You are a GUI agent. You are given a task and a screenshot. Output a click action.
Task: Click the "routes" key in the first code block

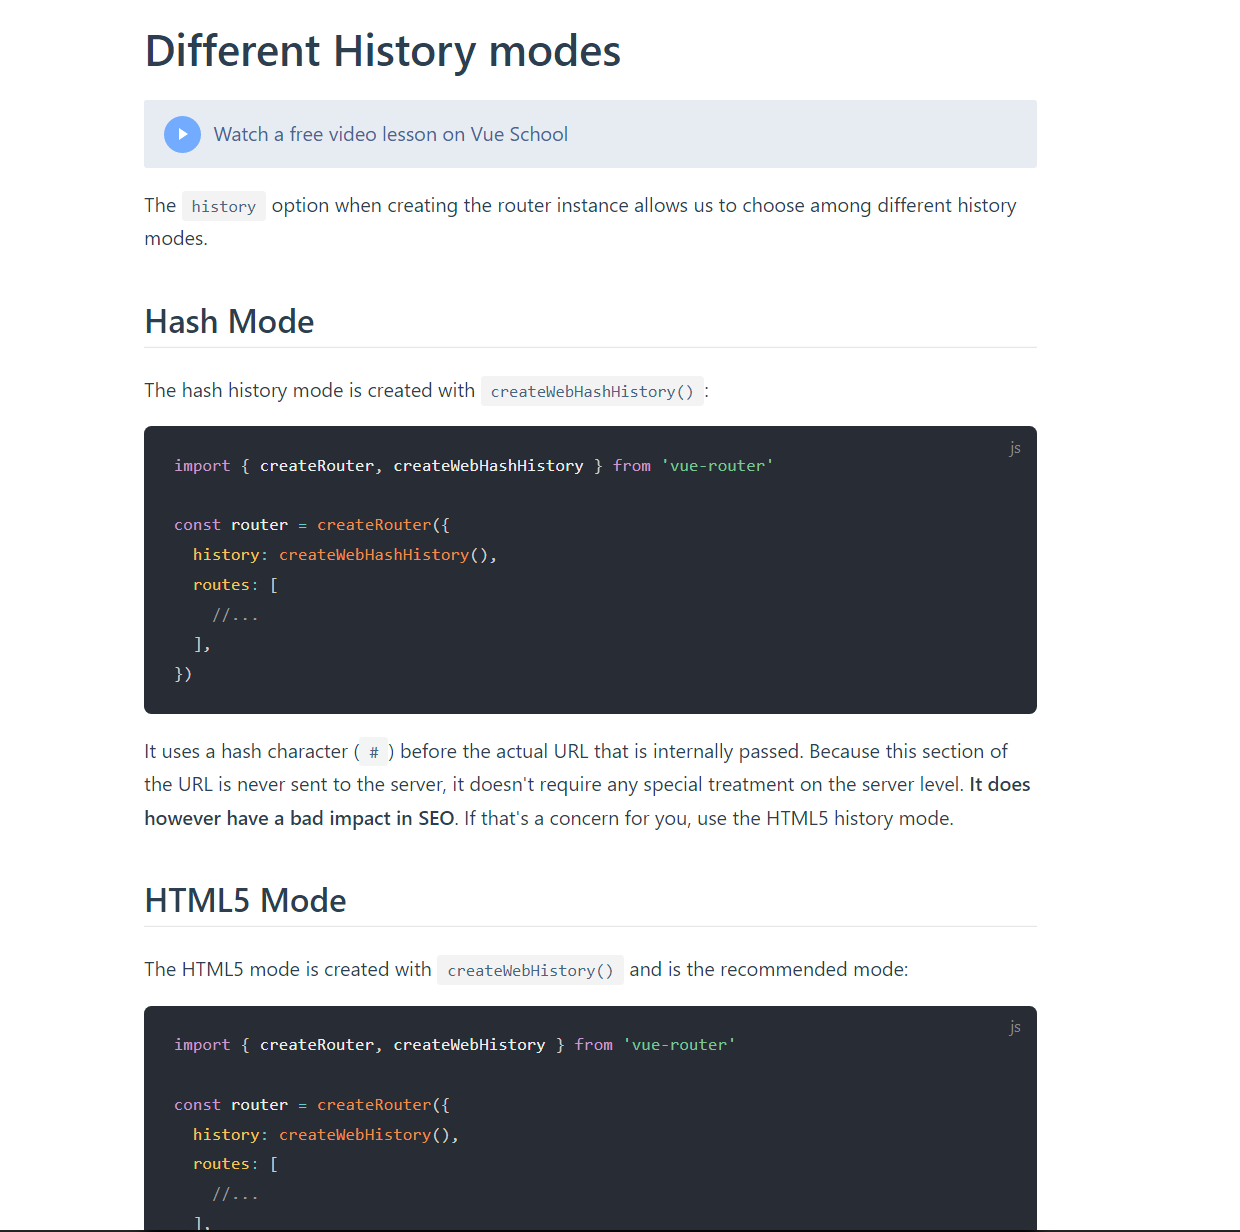pyautogui.click(x=221, y=585)
